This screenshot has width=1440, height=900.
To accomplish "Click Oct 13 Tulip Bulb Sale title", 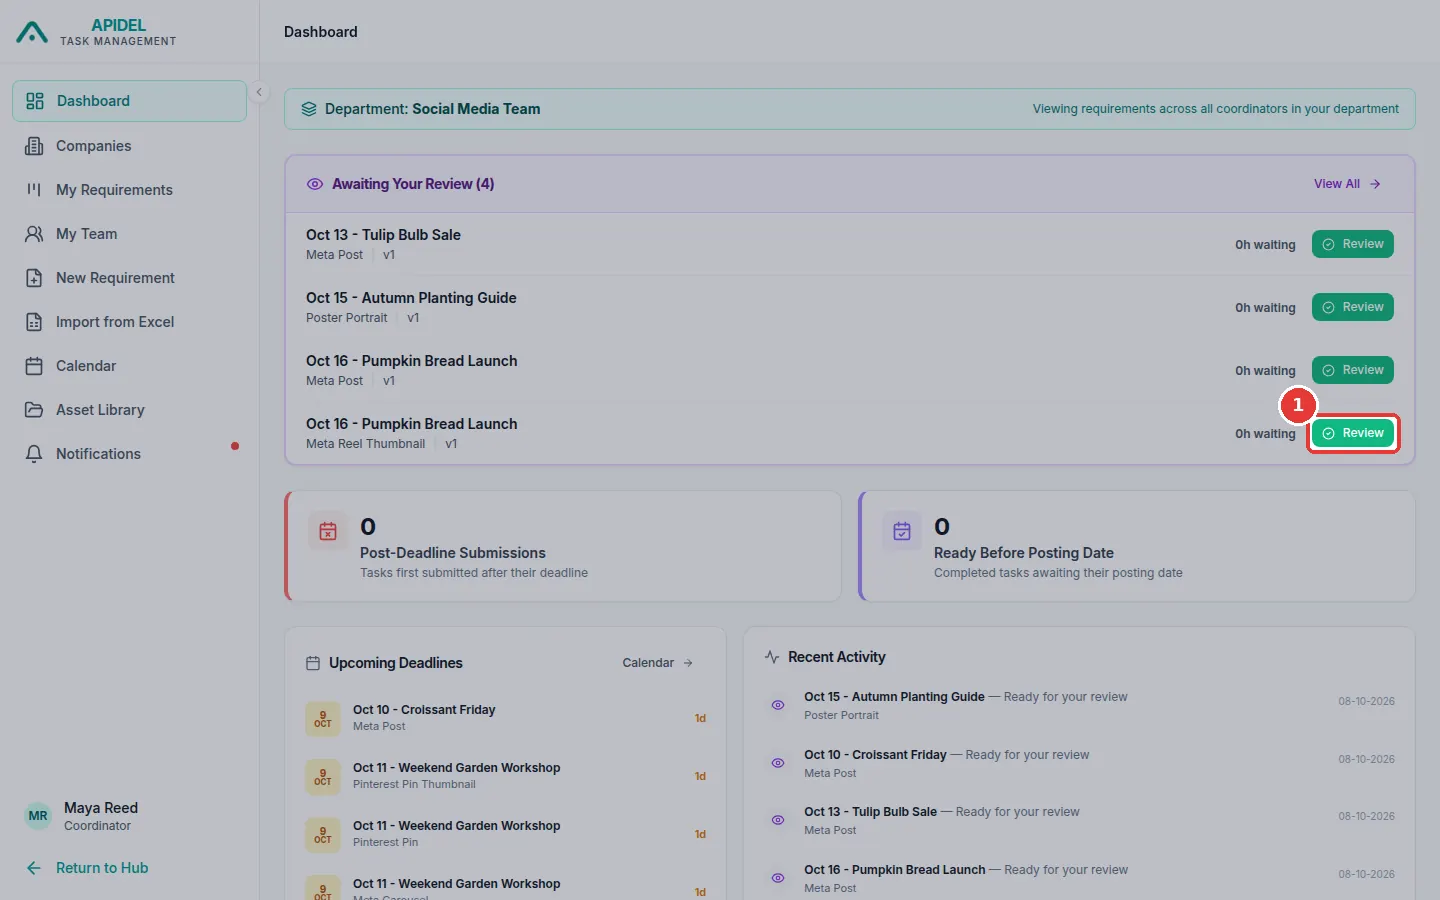I will pos(383,235).
